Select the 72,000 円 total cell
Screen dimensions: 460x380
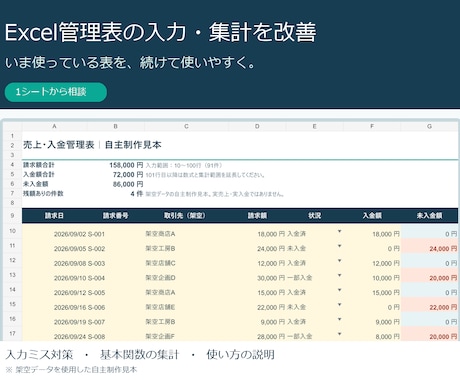tap(128, 175)
